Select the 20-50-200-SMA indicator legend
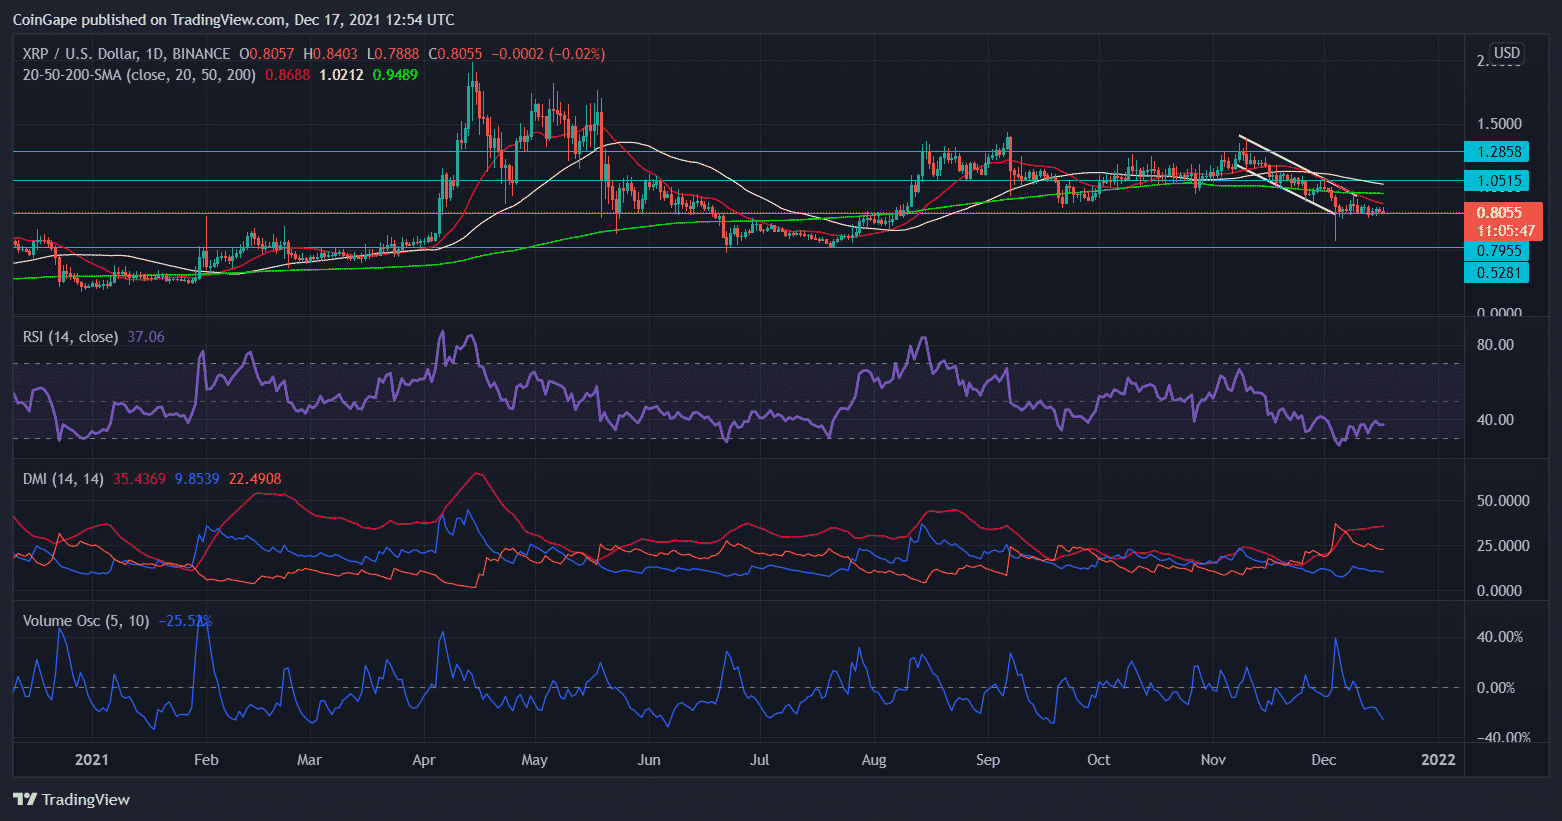The width and height of the screenshot is (1562, 821). [139, 75]
